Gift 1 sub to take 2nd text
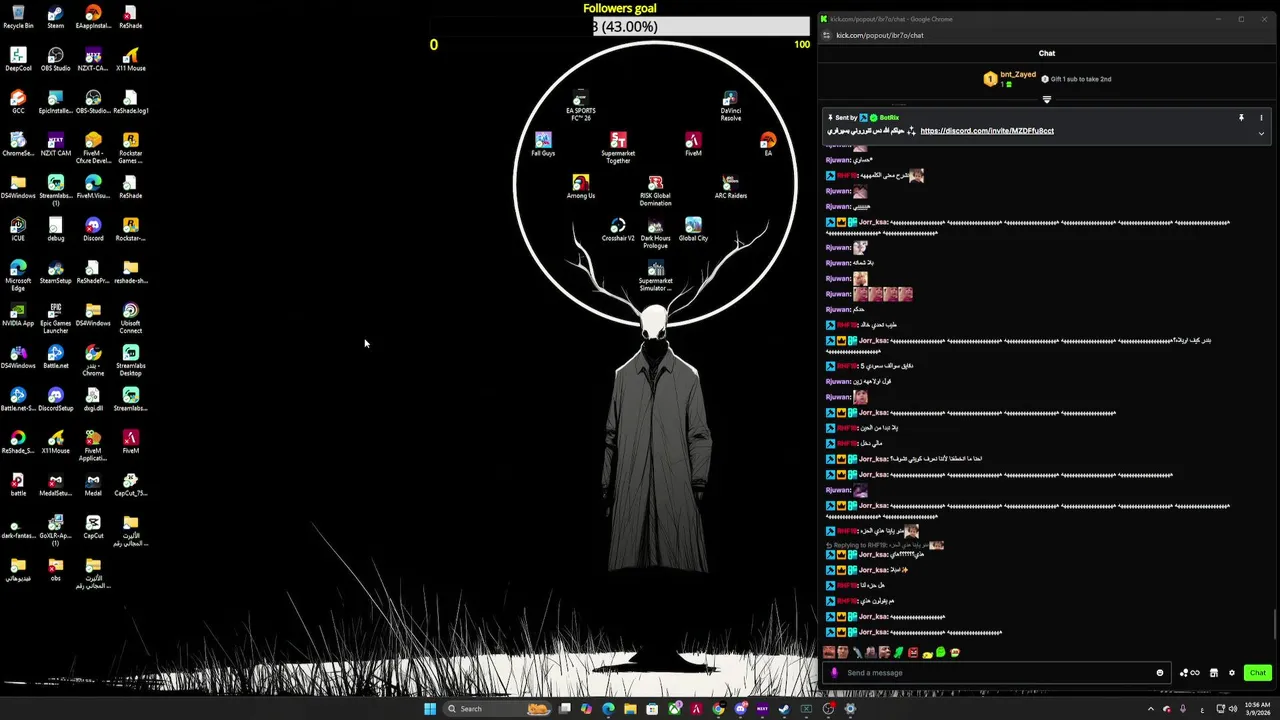Screen dimensions: 1280x720 point(1080,79)
